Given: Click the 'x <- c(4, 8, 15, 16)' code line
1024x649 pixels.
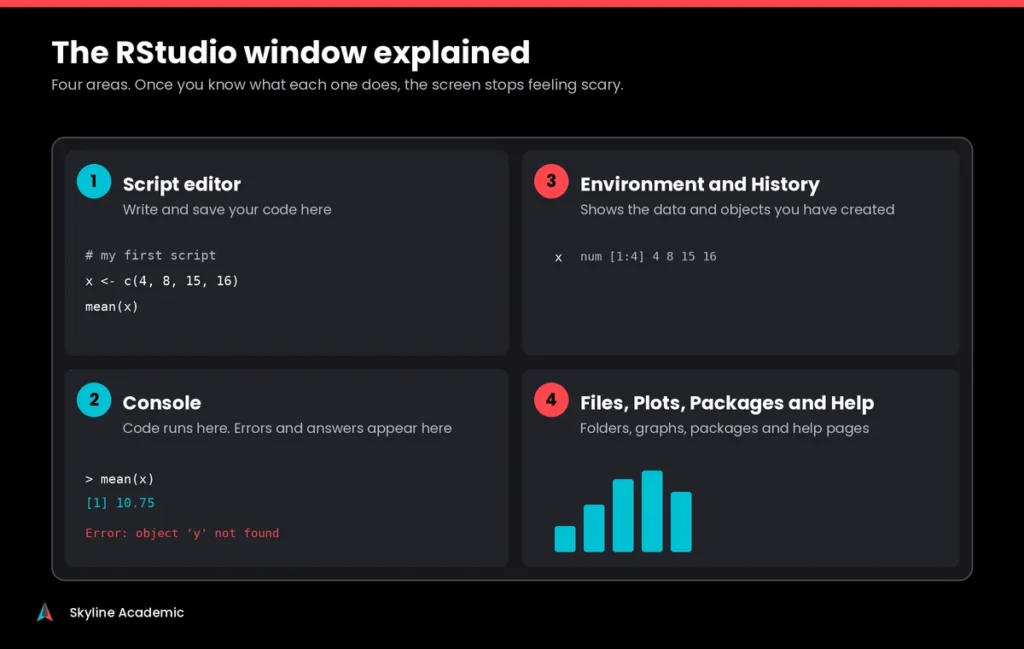Looking at the screenshot, I should pos(161,281).
